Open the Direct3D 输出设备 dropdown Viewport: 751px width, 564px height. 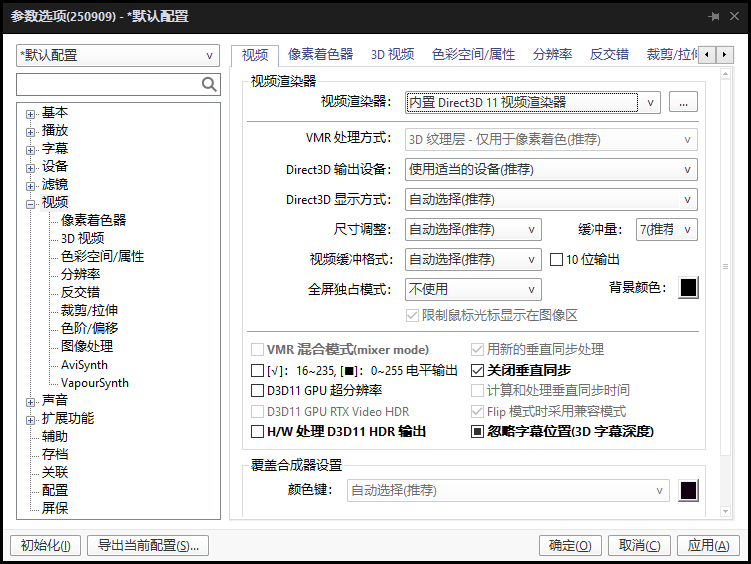(551, 169)
